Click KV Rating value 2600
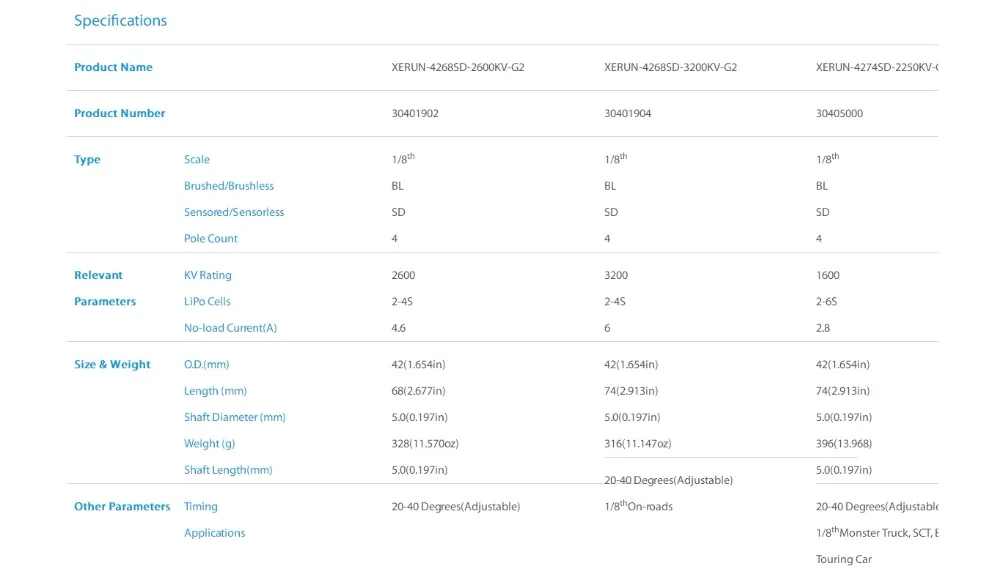Image resolution: width=1000 pixels, height=585 pixels. pyautogui.click(x=403, y=275)
